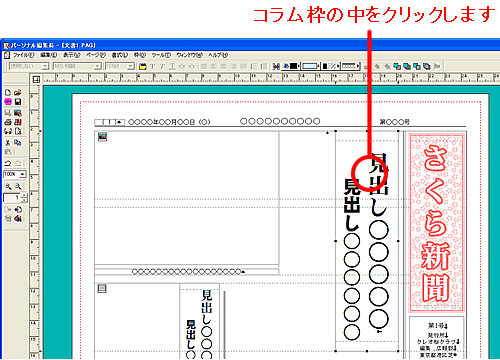Open the 書式 menu

(x=120, y=55)
